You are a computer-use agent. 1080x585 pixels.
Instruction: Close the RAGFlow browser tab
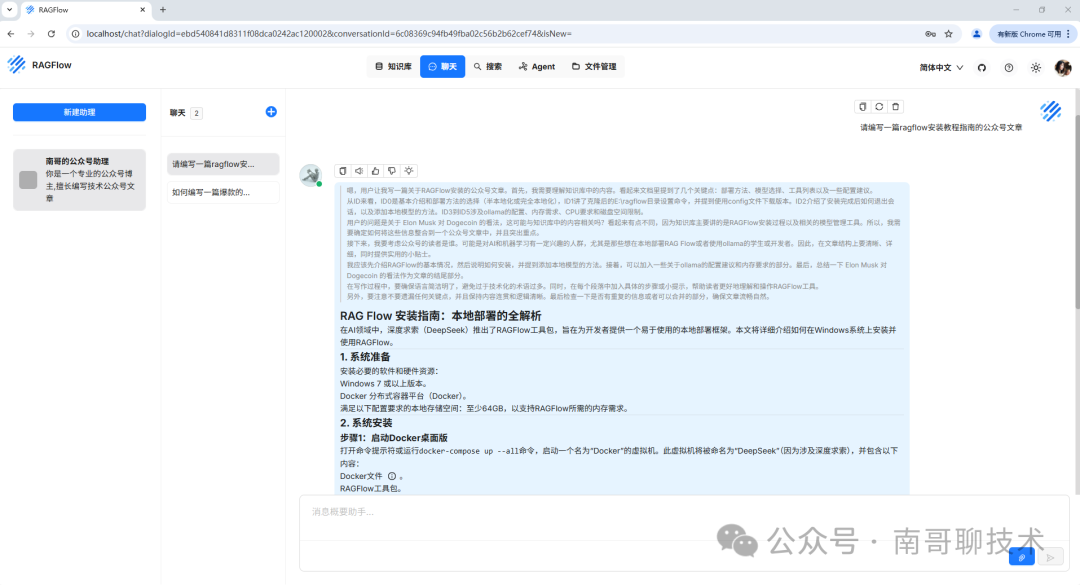coord(143,10)
